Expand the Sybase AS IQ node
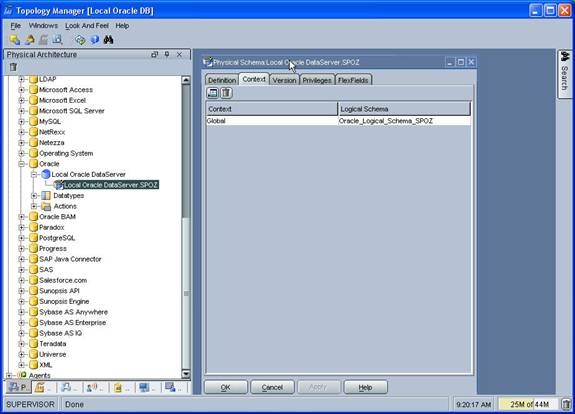Image resolution: width=575 pixels, height=414 pixels. 21,333
